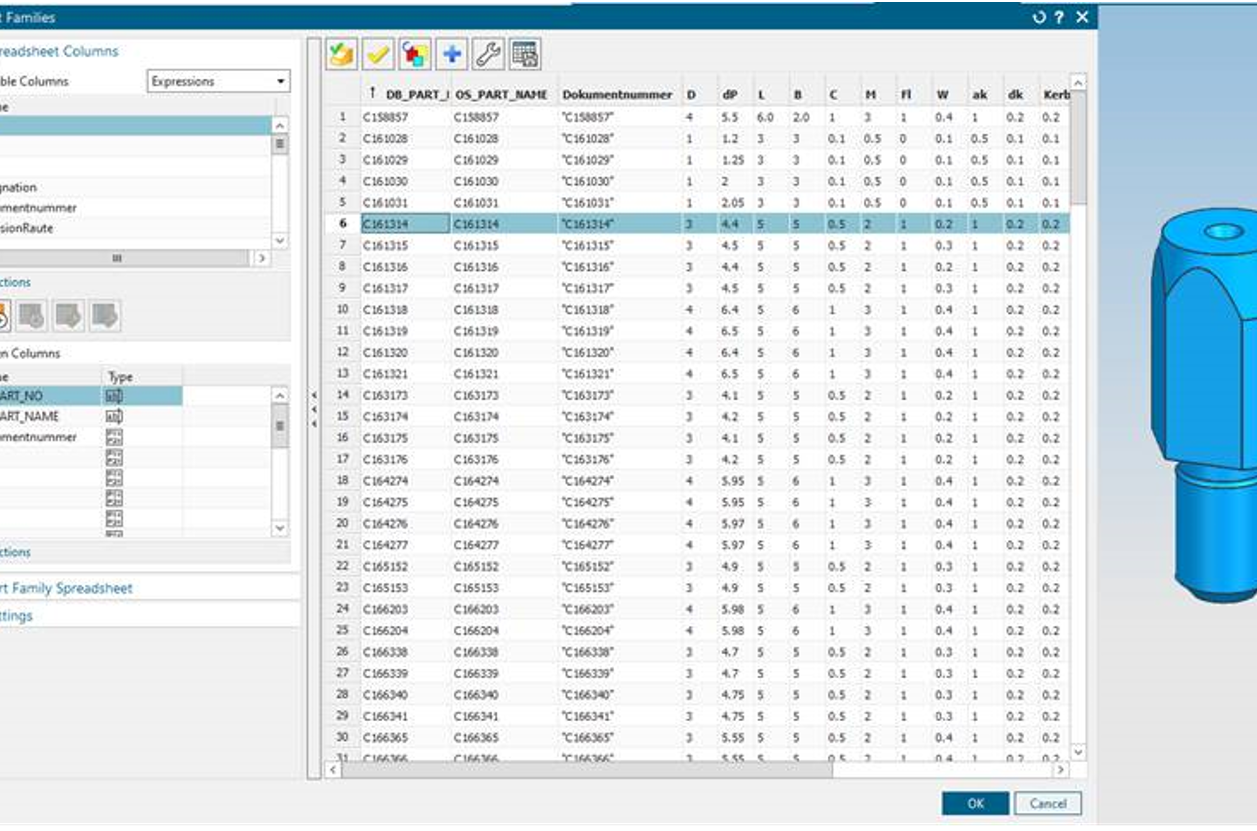Viewport: 1257px width, 831px height.
Task: Click the wrench icon in spreadsheet toolbar
Action: click(x=488, y=55)
